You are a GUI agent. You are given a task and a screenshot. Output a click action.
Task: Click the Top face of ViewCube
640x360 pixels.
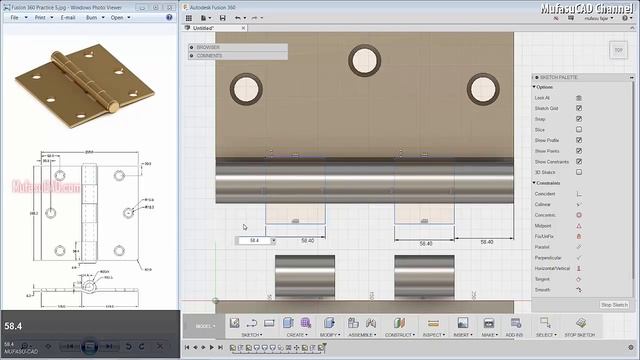pyautogui.click(x=618, y=50)
